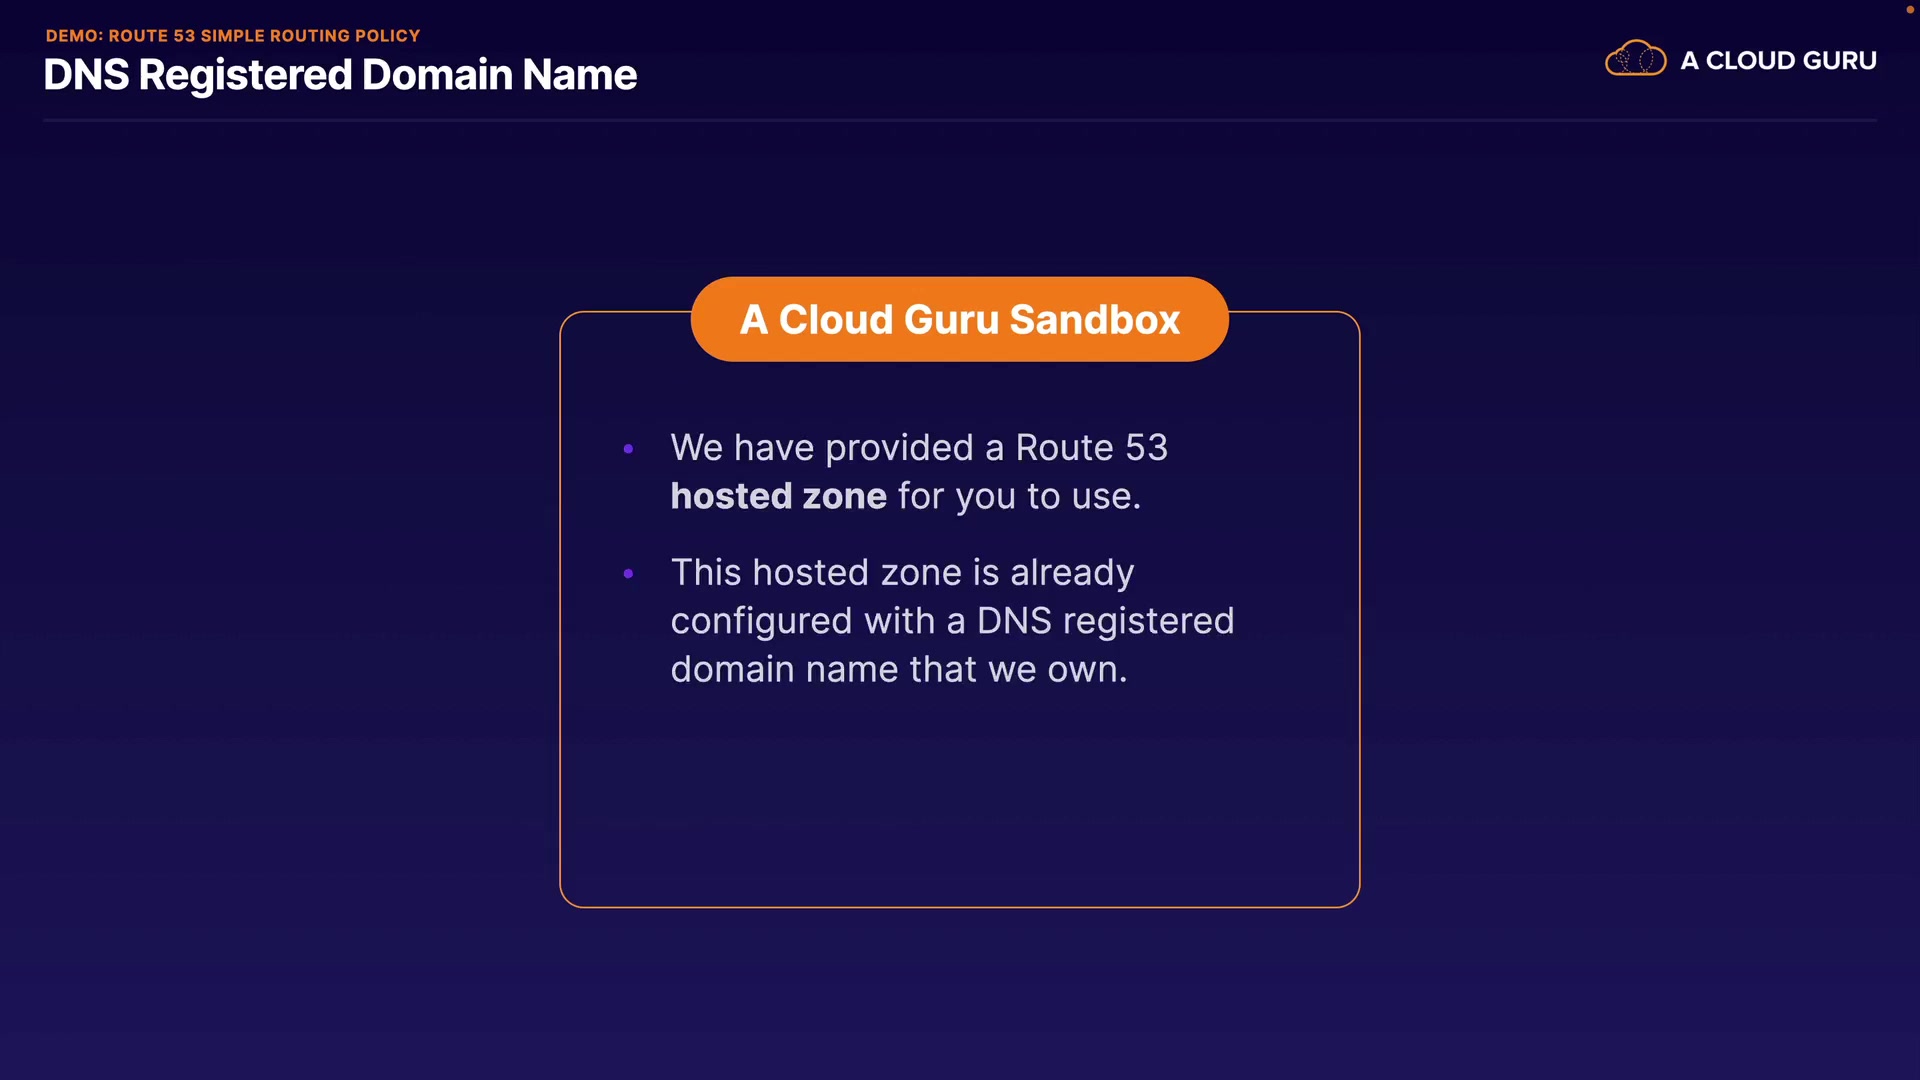Click the DNS Registered Domain Name title
Viewport: 1920px width, 1080px height.
(x=340, y=75)
